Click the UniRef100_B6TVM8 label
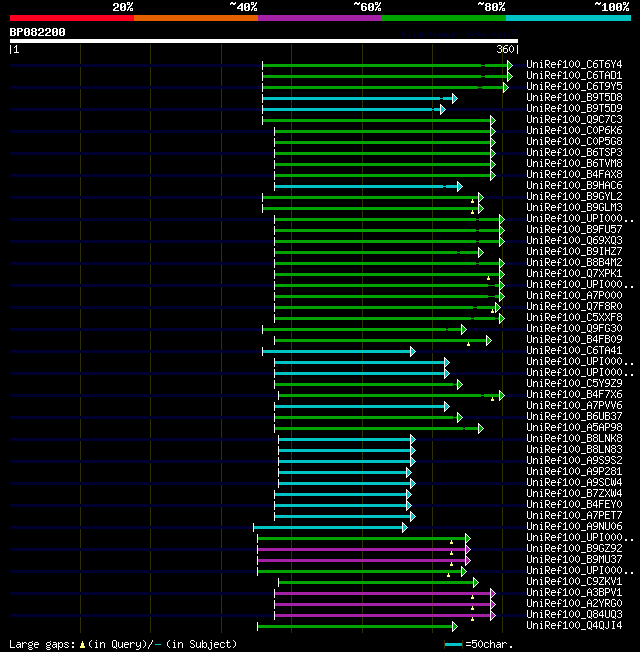640x652 pixels. 574,163
